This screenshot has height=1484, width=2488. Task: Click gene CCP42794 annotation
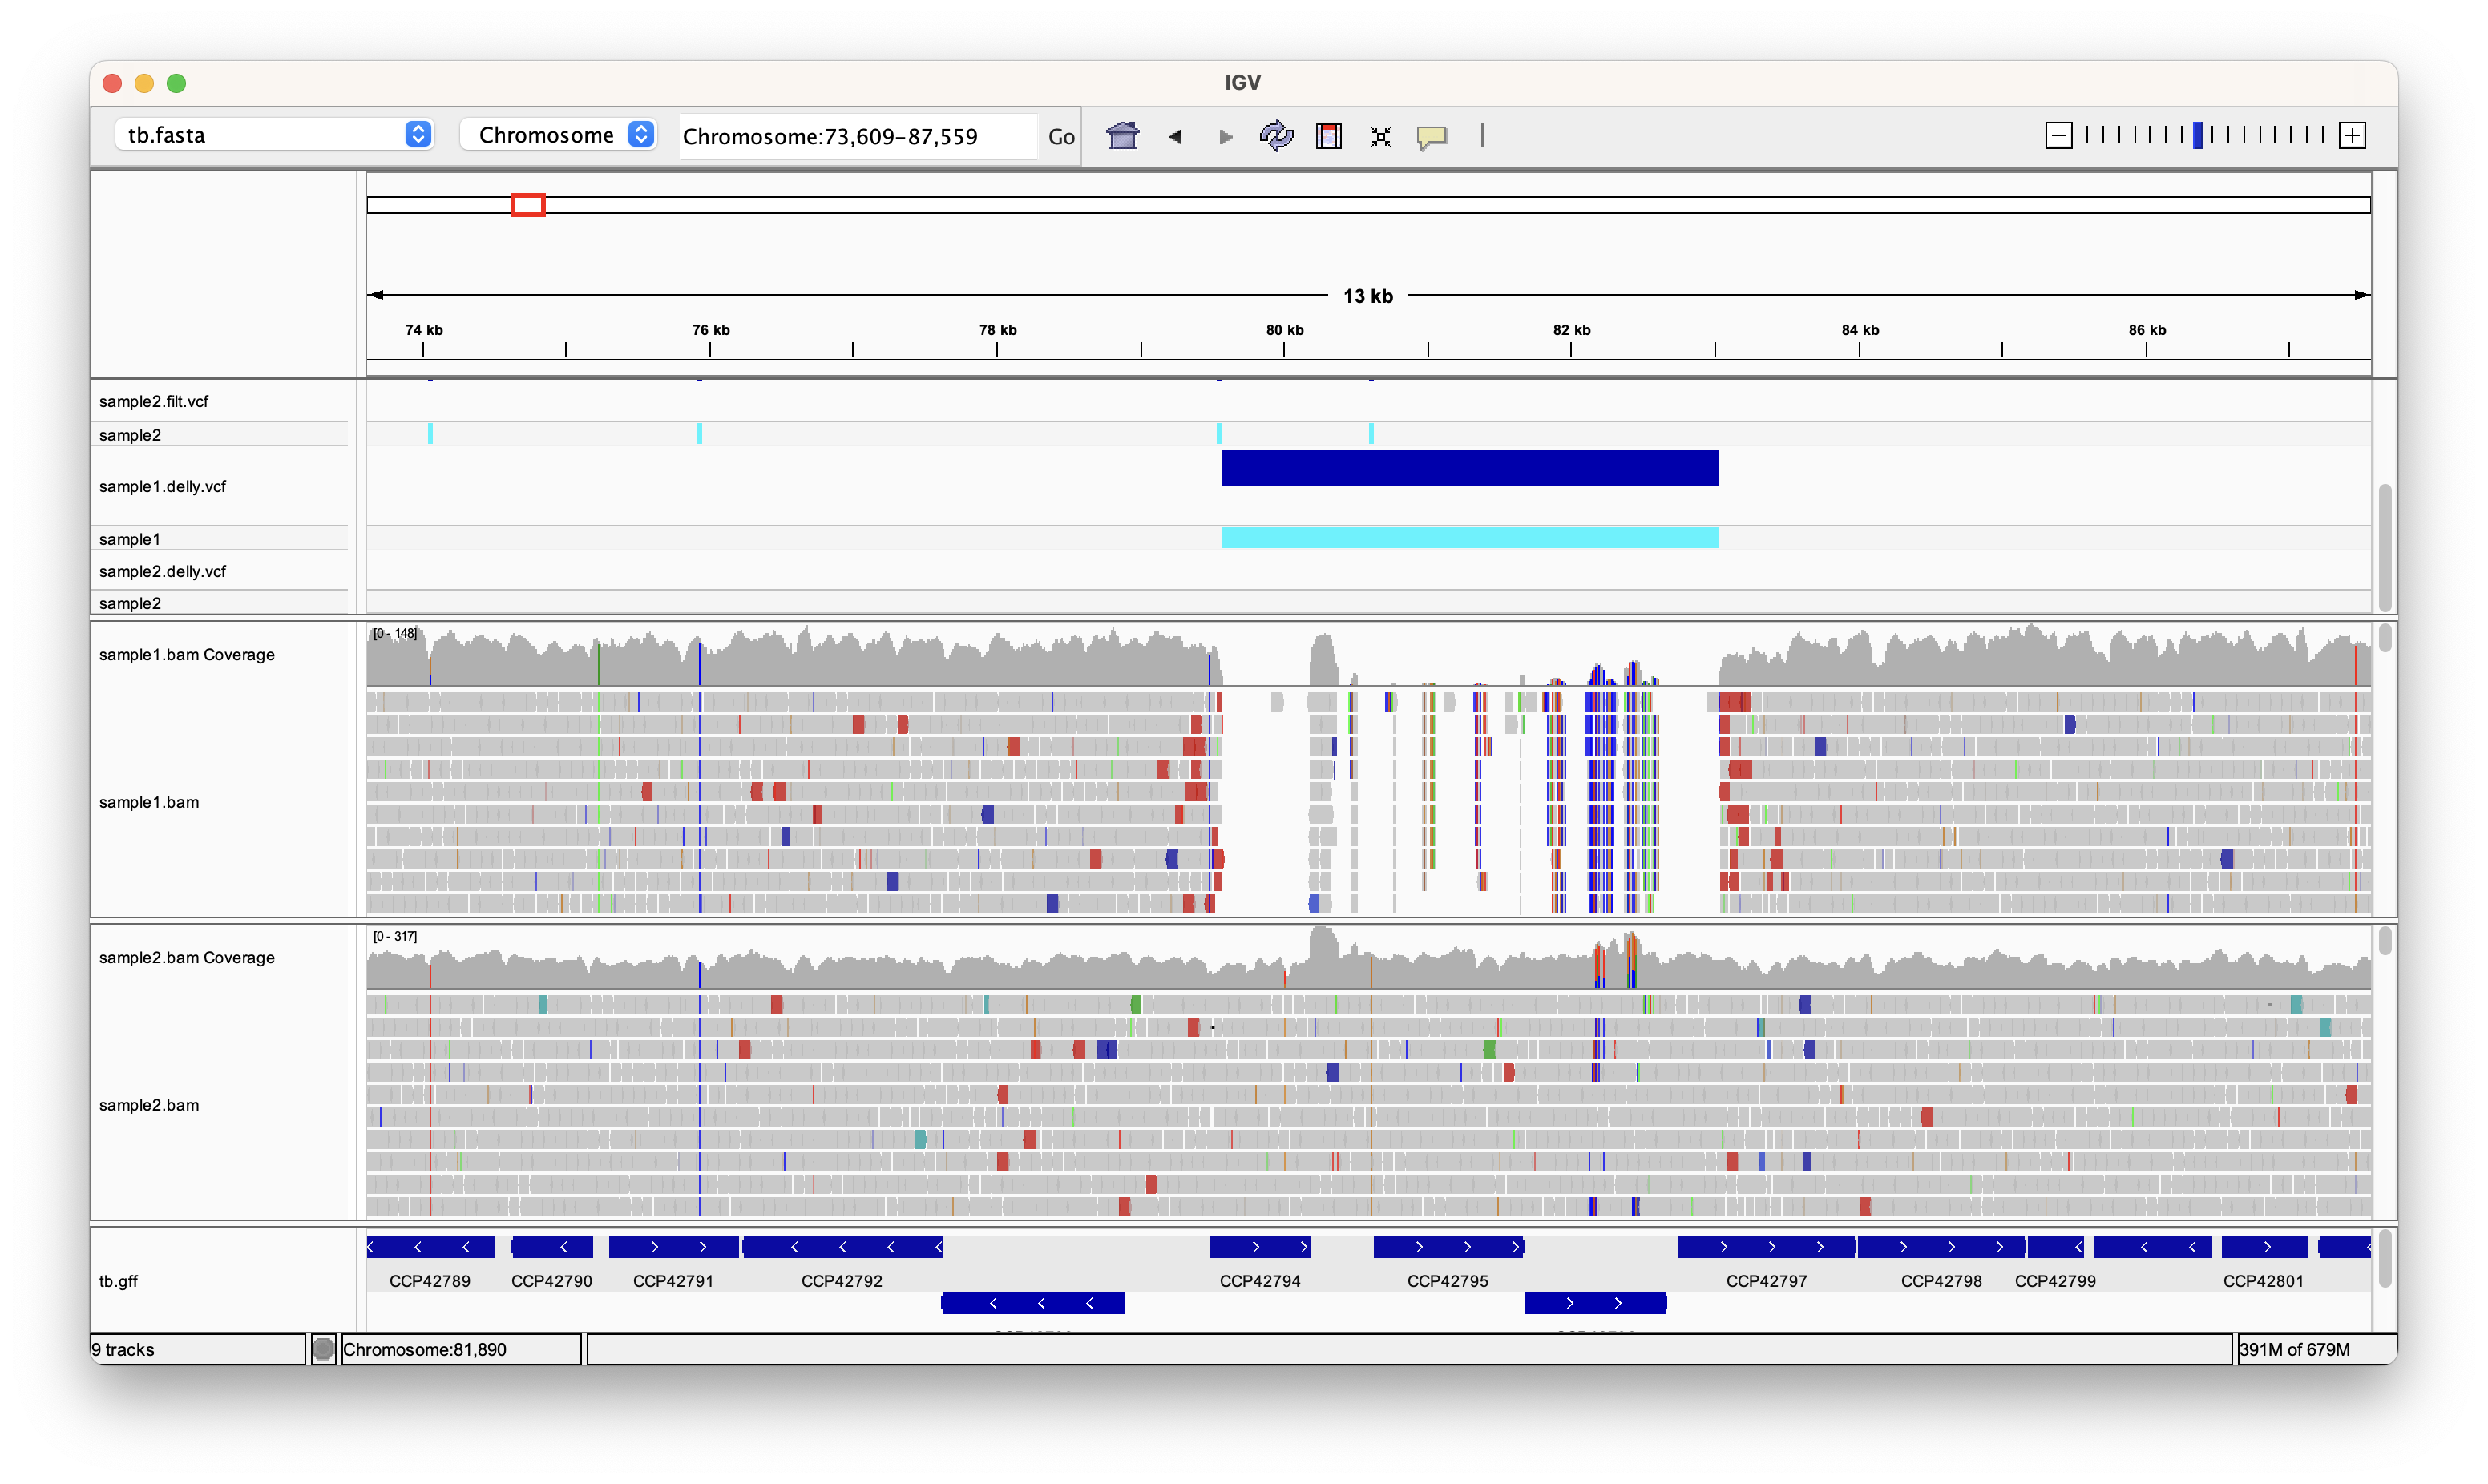(1260, 1247)
